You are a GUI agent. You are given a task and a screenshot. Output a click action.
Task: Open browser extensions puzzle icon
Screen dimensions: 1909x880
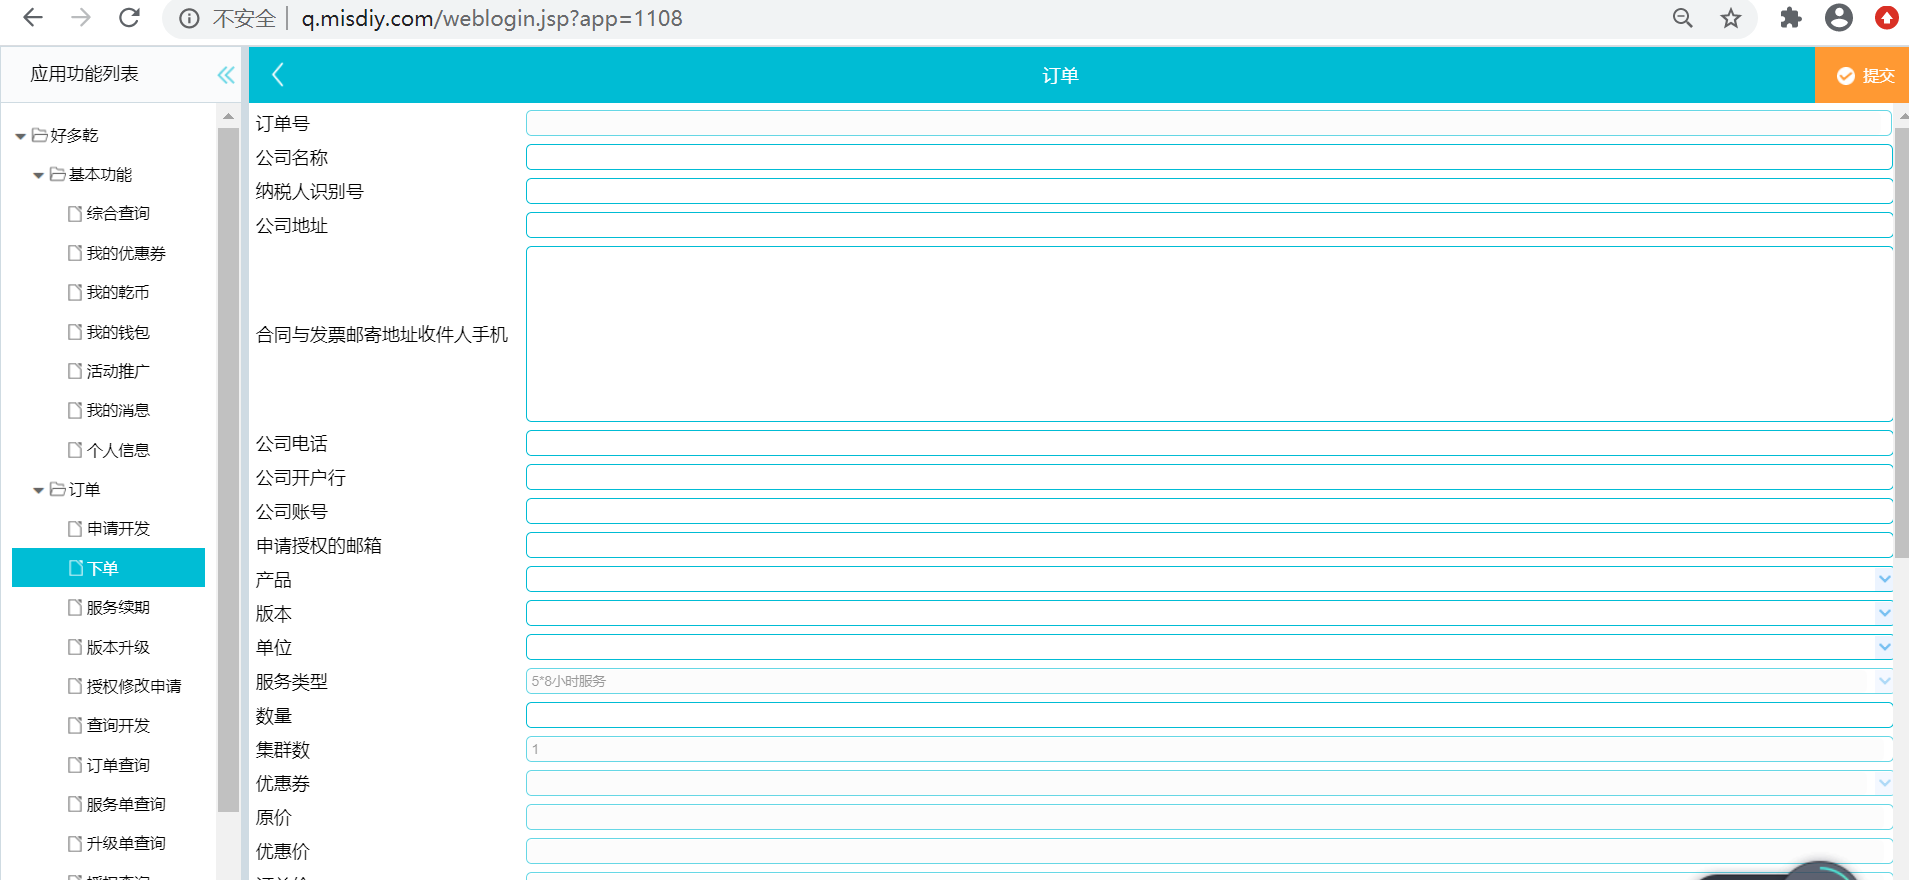1791,18
